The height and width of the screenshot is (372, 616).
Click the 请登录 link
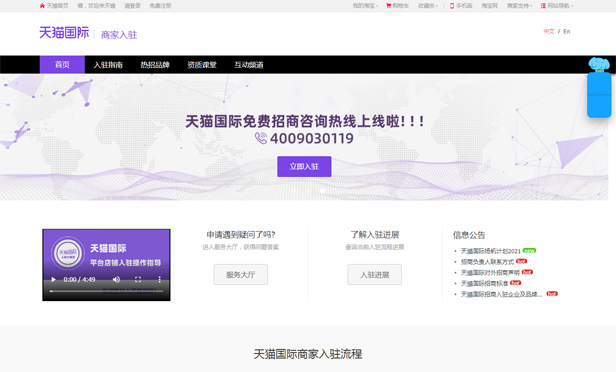coord(132,6)
